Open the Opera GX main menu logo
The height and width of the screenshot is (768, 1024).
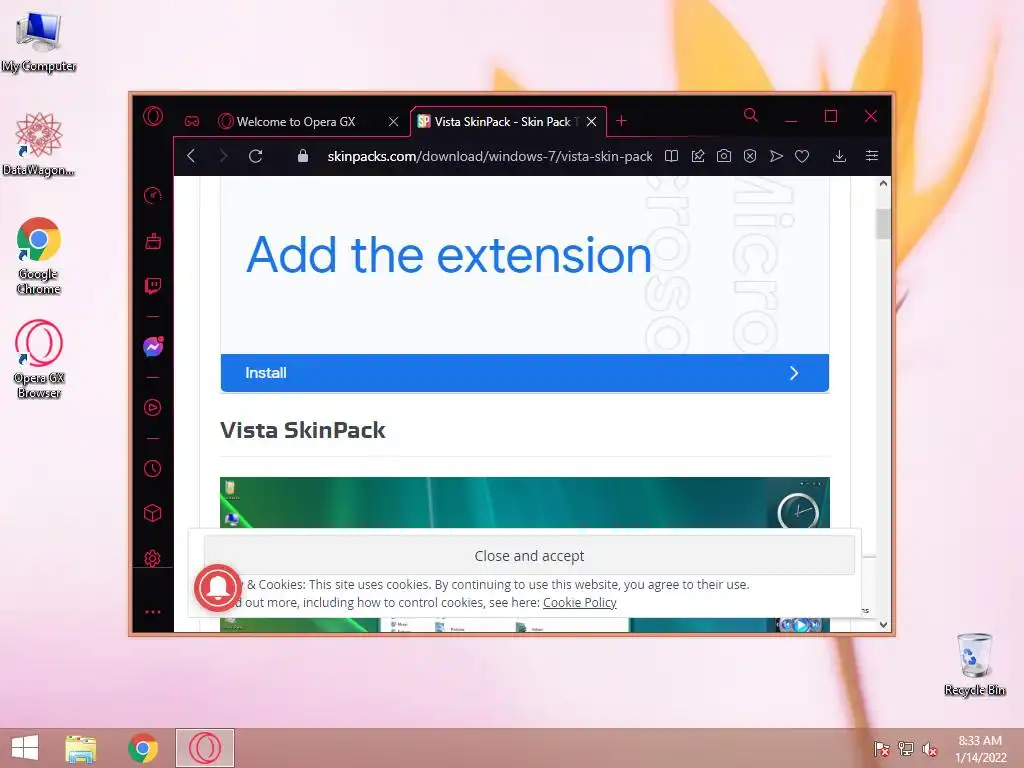click(x=153, y=117)
